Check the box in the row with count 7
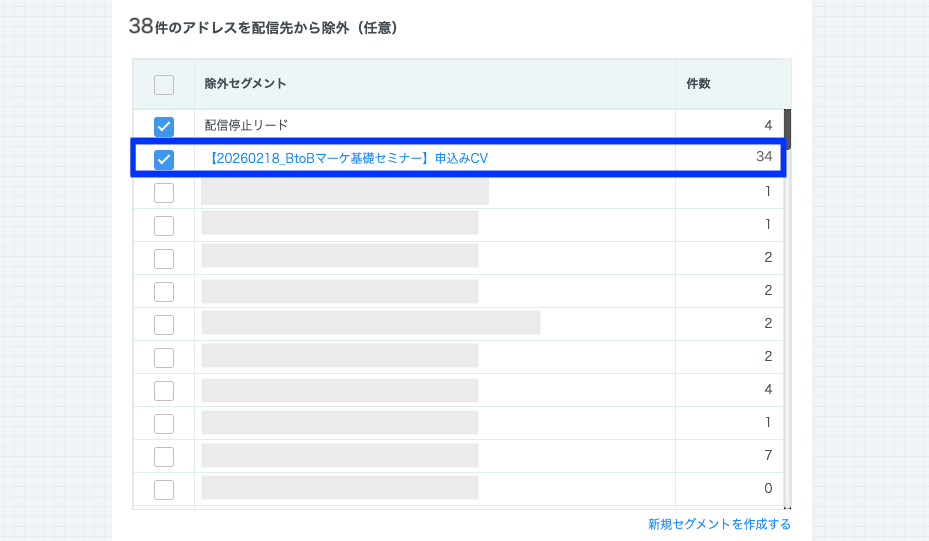The width and height of the screenshot is (929, 541). click(x=164, y=456)
